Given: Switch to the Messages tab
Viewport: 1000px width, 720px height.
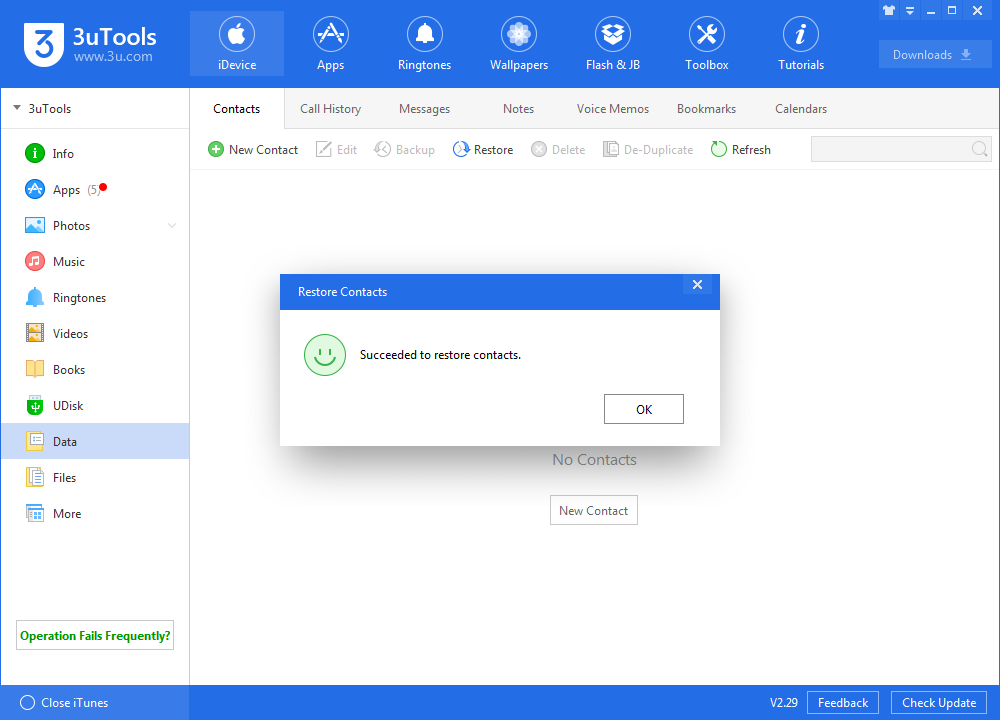Looking at the screenshot, I should (x=424, y=109).
